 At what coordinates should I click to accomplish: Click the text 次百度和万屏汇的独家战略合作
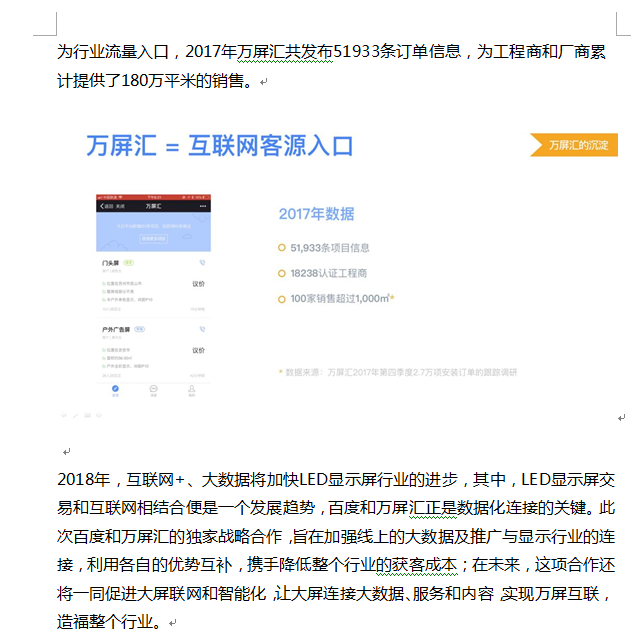(169, 537)
